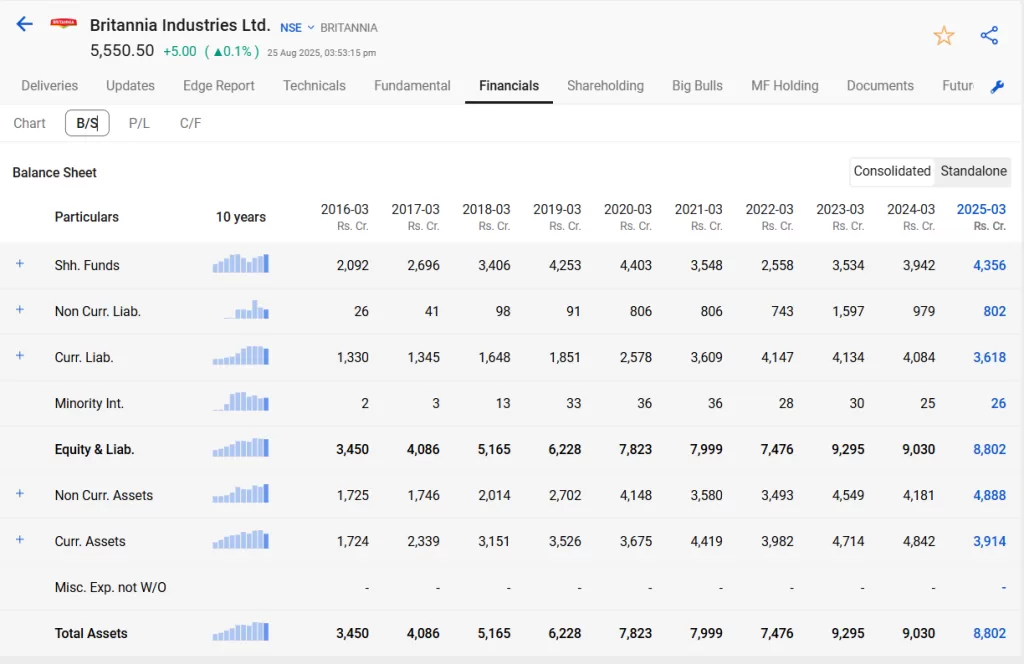Click the 2016-03 column header
Viewport: 1024px width, 664px height.
(x=344, y=216)
